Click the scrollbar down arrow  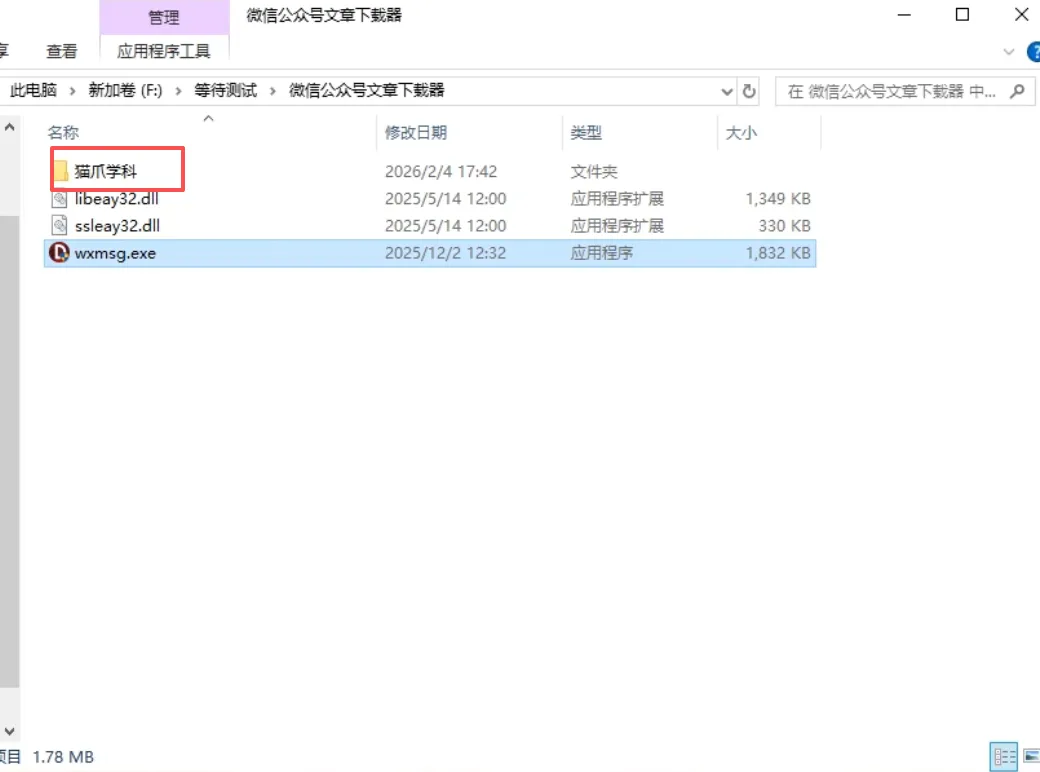pyautogui.click(x=9, y=731)
